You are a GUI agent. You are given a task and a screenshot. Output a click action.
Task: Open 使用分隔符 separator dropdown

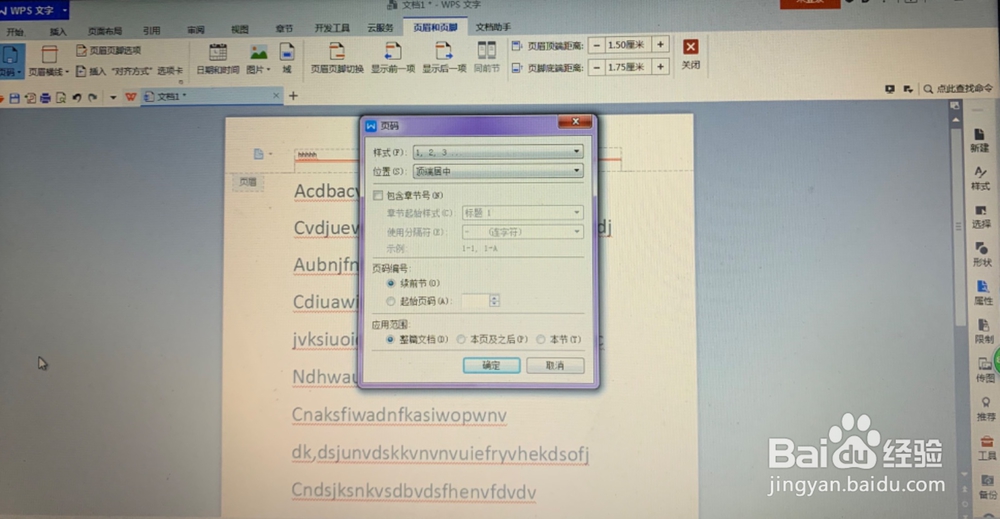pyautogui.click(x=522, y=231)
